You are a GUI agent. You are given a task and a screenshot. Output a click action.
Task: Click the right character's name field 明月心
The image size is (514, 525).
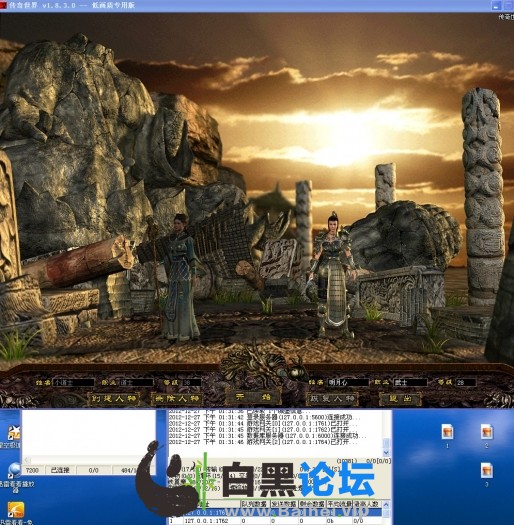pos(347,382)
